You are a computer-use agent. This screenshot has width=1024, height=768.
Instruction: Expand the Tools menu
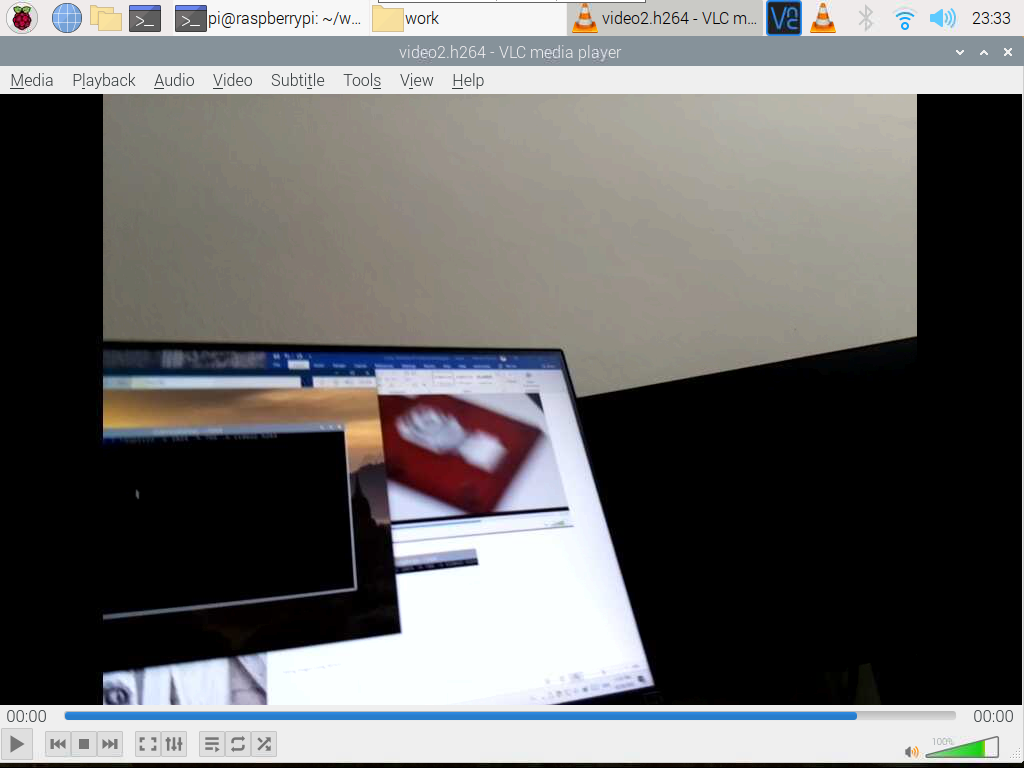tap(362, 80)
